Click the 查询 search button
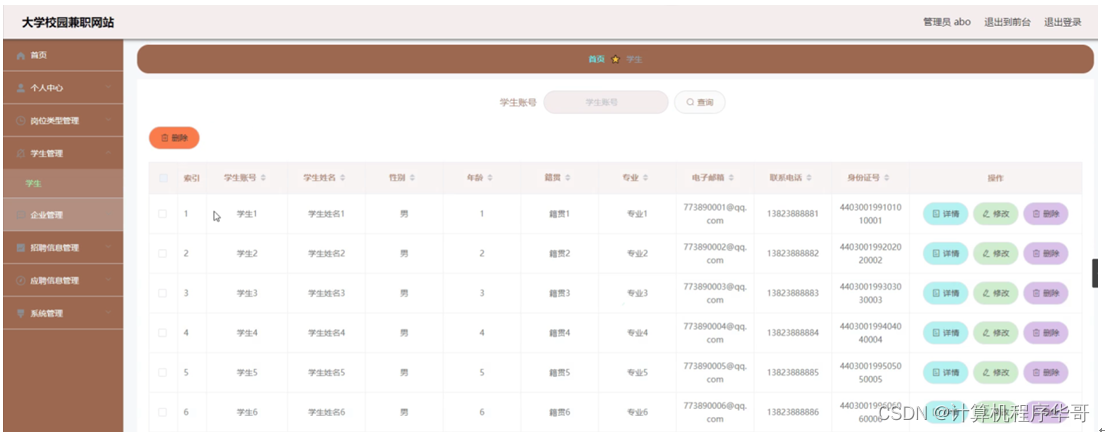The width and height of the screenshot is (1105, 432). point(700,102)
